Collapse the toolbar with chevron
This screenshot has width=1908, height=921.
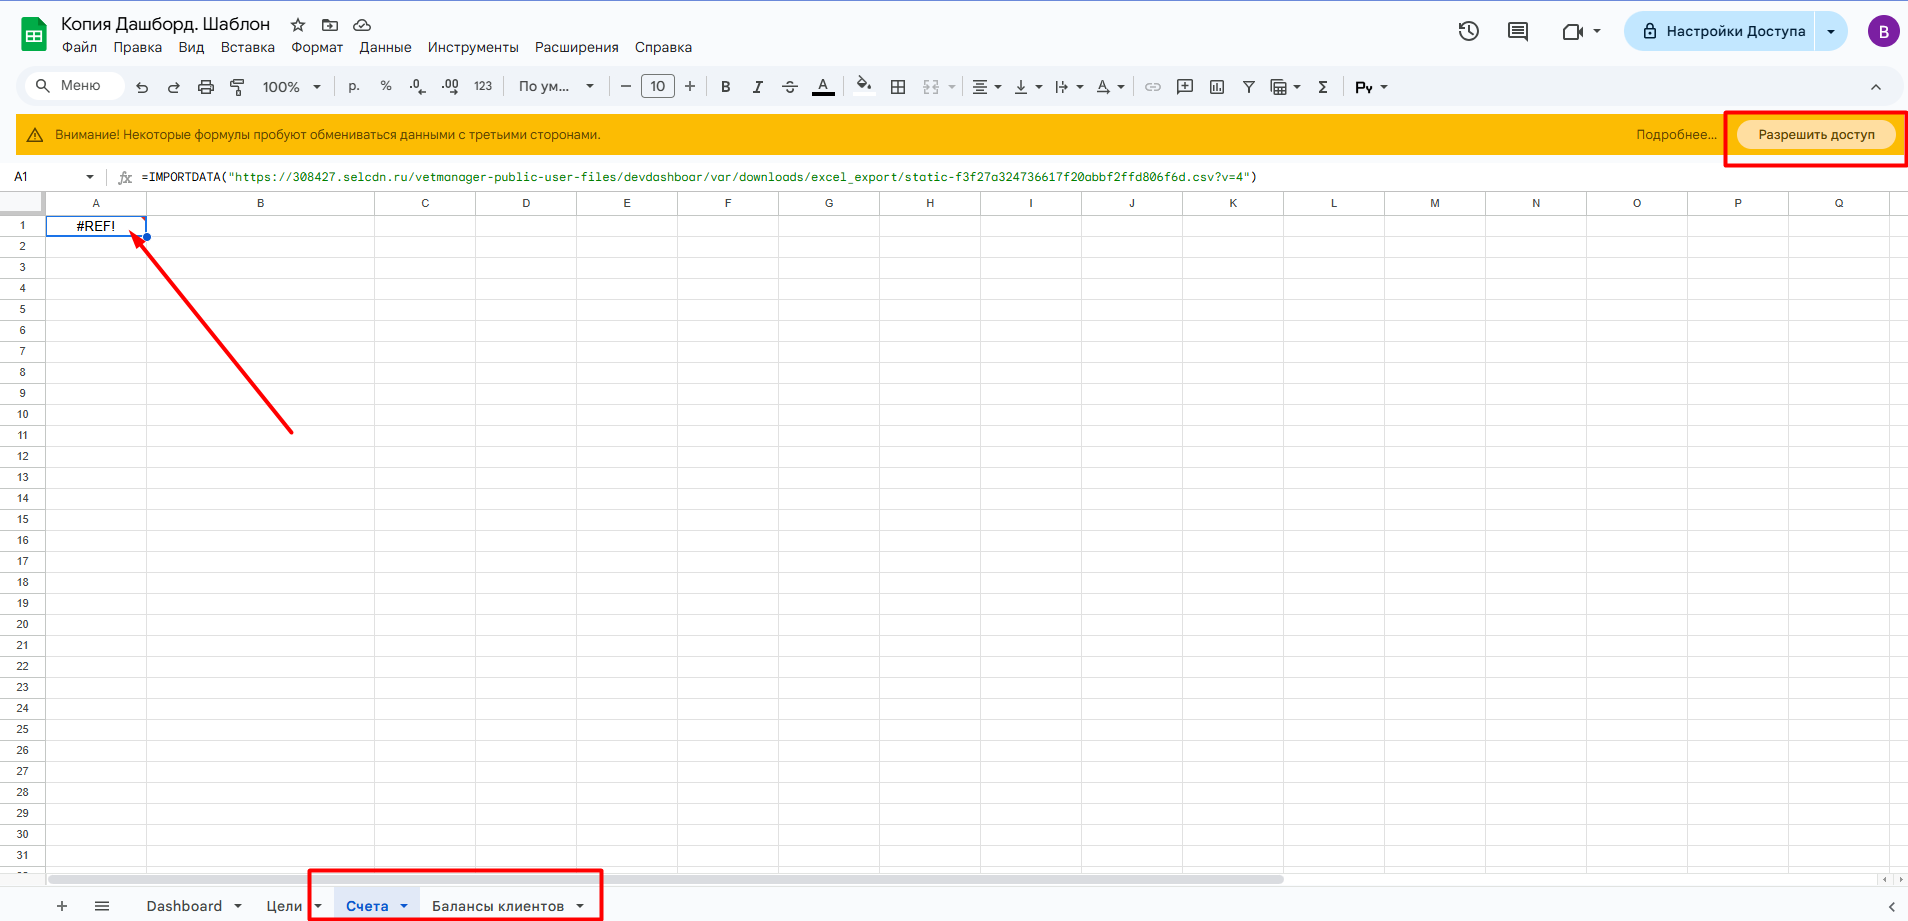pos(1876,87)
